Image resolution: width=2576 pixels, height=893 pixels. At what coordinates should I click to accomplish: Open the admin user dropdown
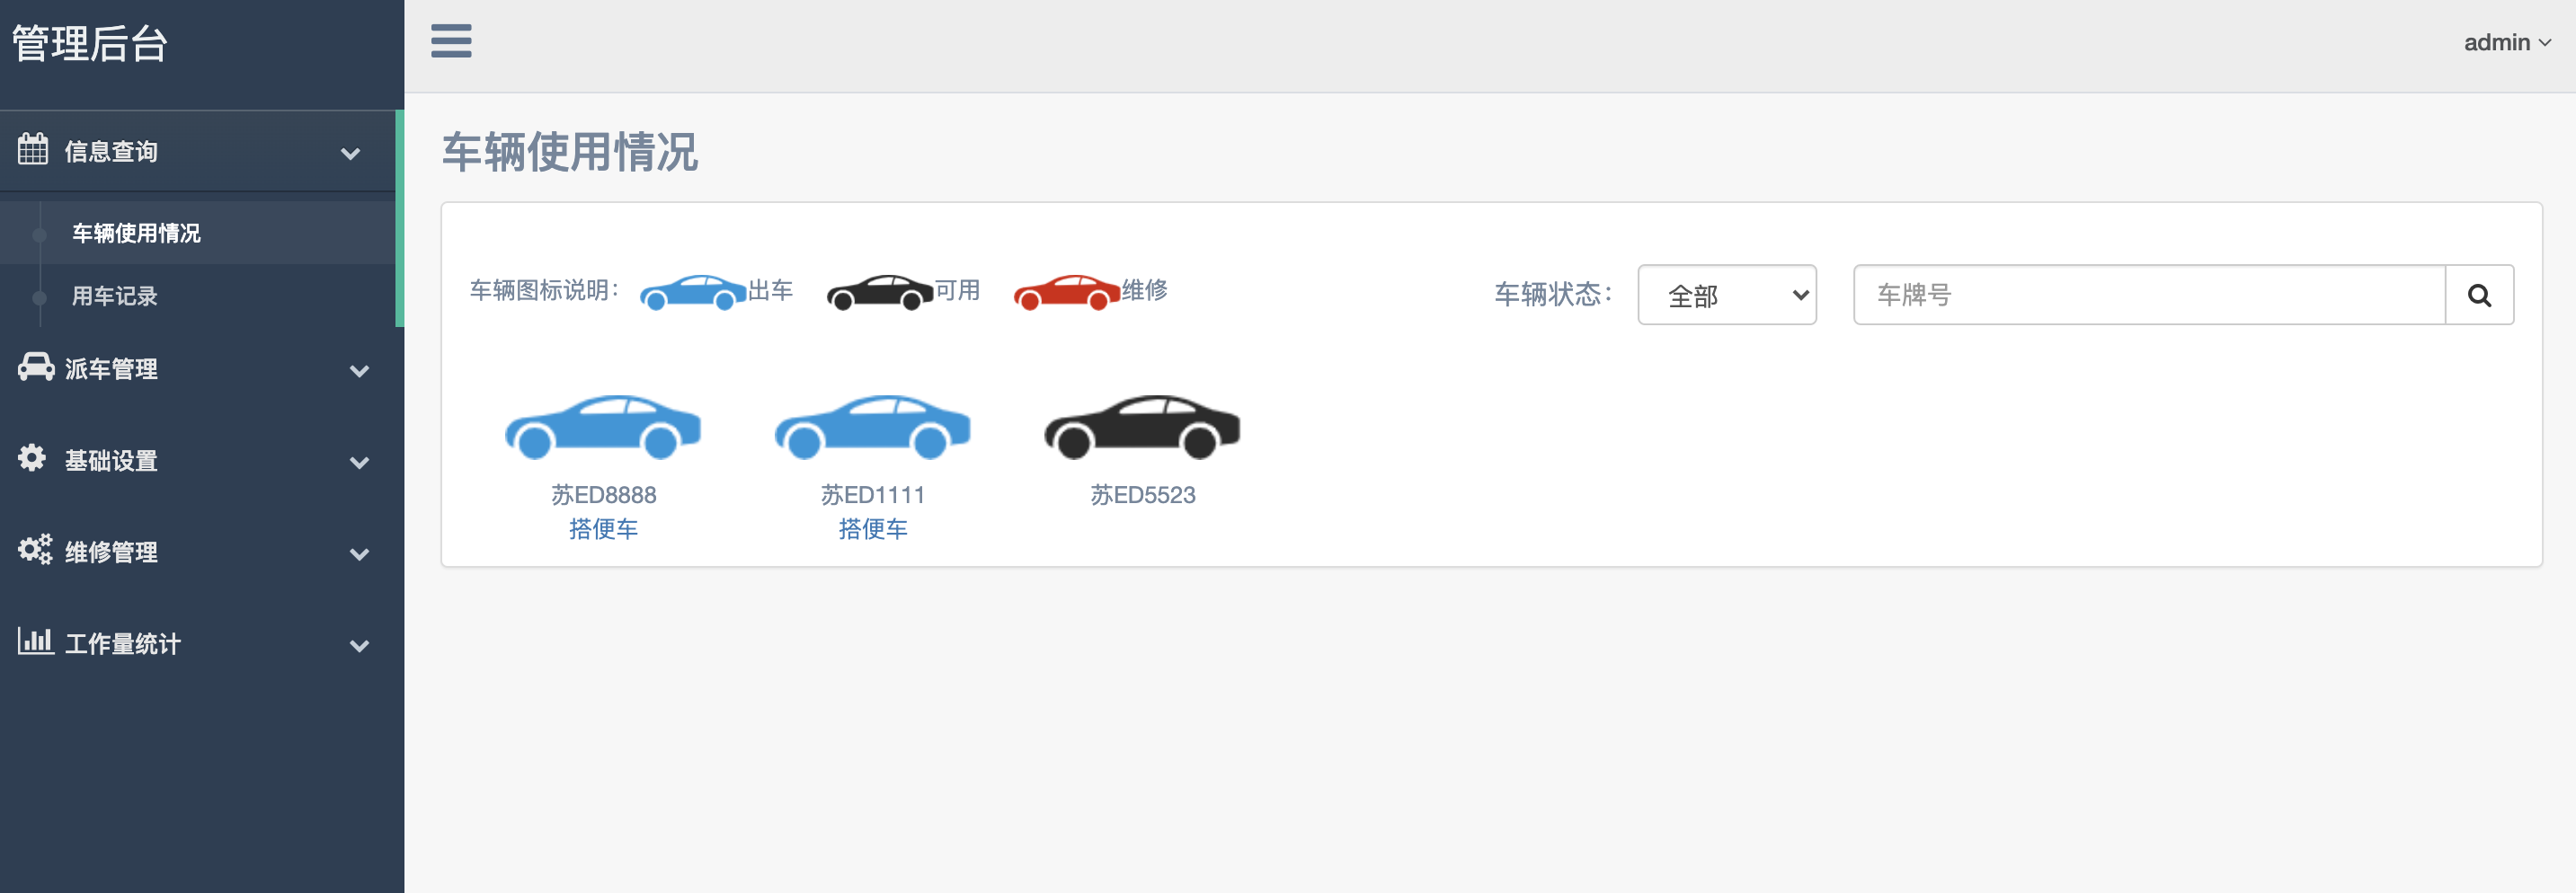[x=2507, y=42]
